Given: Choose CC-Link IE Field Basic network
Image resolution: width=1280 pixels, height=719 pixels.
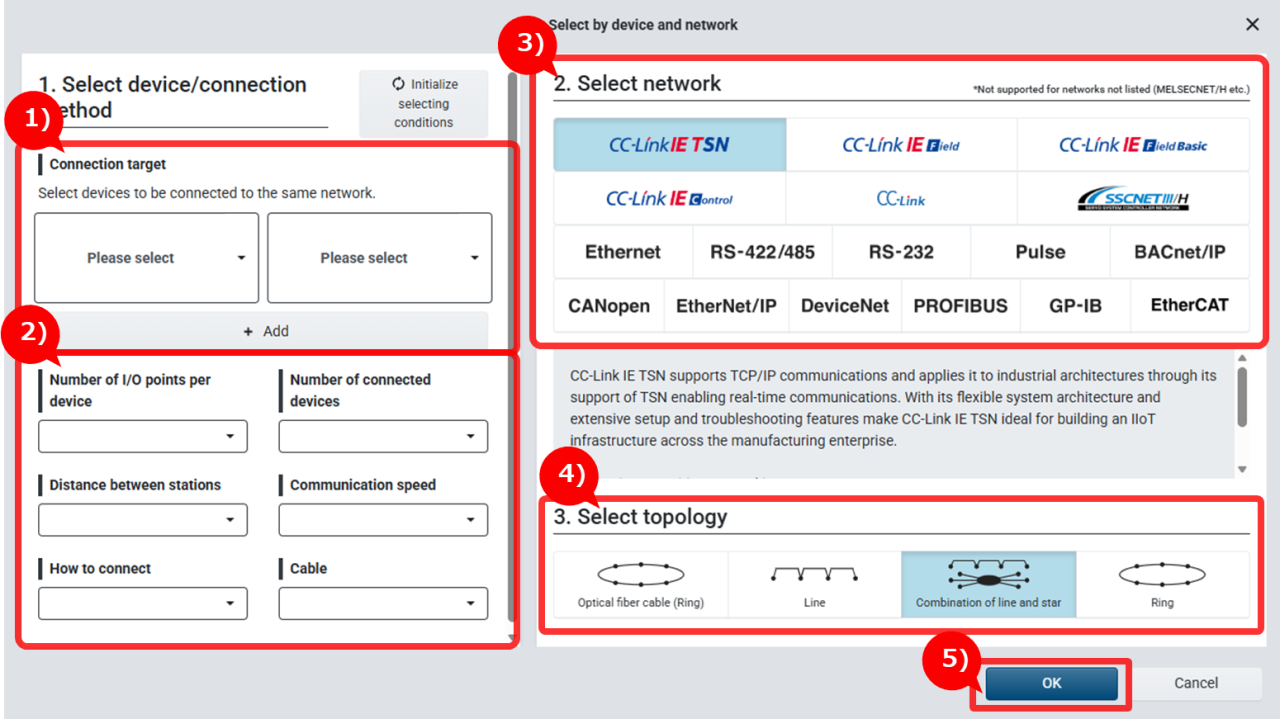Looking at the screenshot, I should coord(1133,145).
